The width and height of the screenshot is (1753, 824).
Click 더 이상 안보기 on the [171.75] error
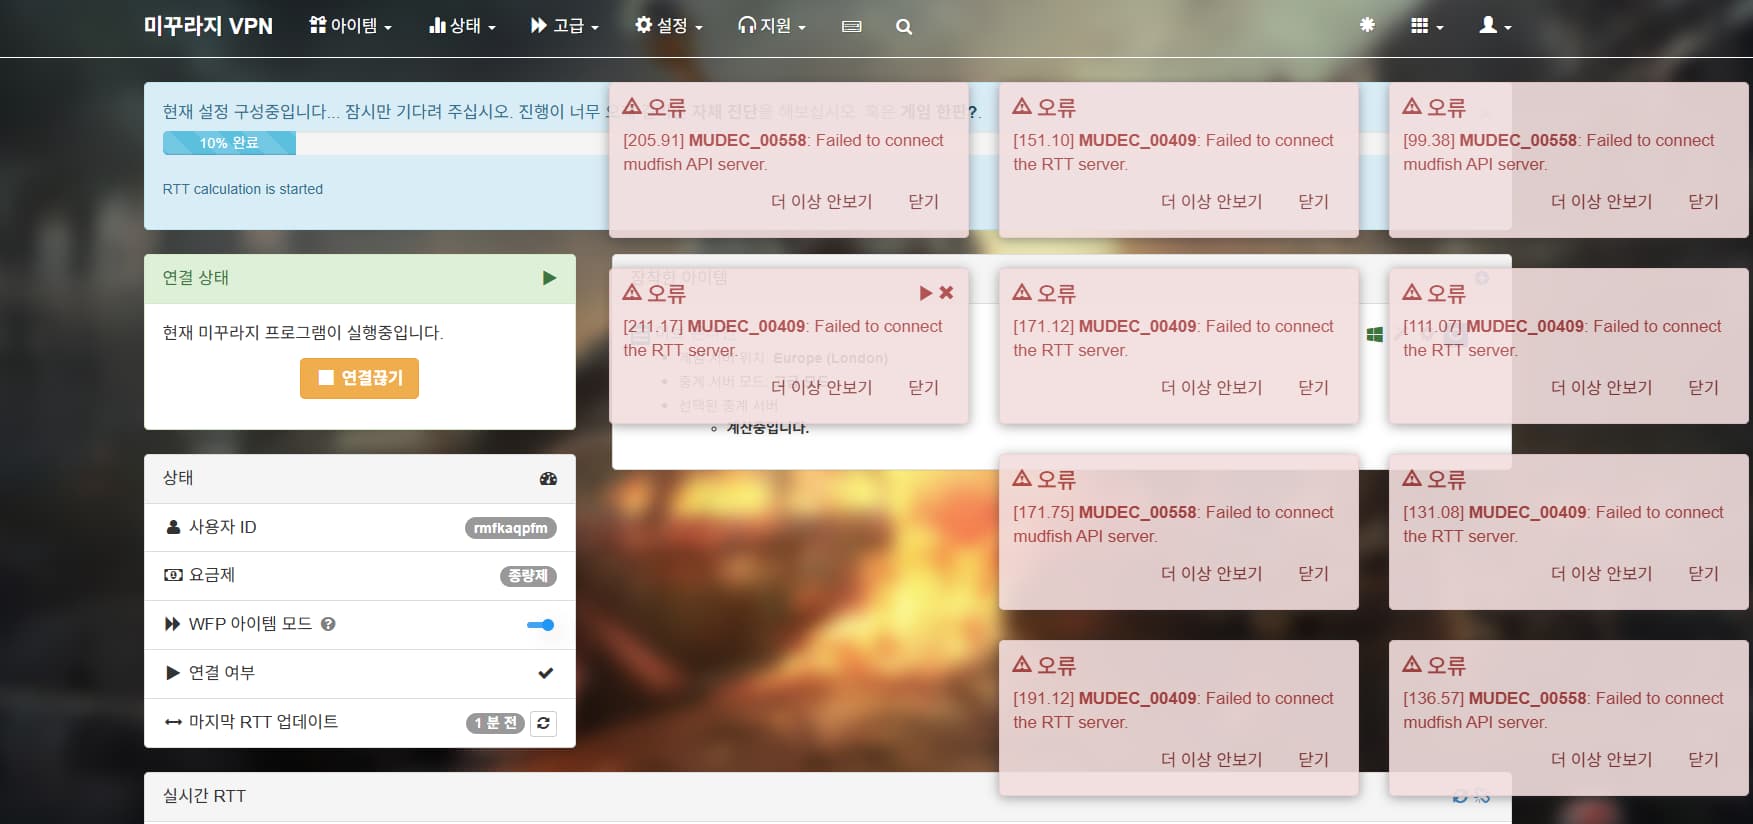click(x=1211, y=574)
